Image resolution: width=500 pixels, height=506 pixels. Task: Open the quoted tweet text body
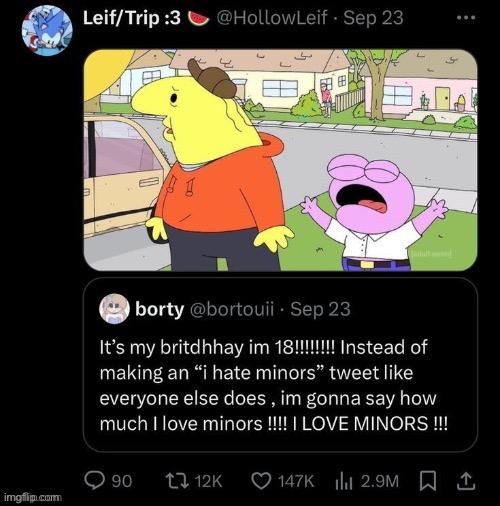pos(273,385)
